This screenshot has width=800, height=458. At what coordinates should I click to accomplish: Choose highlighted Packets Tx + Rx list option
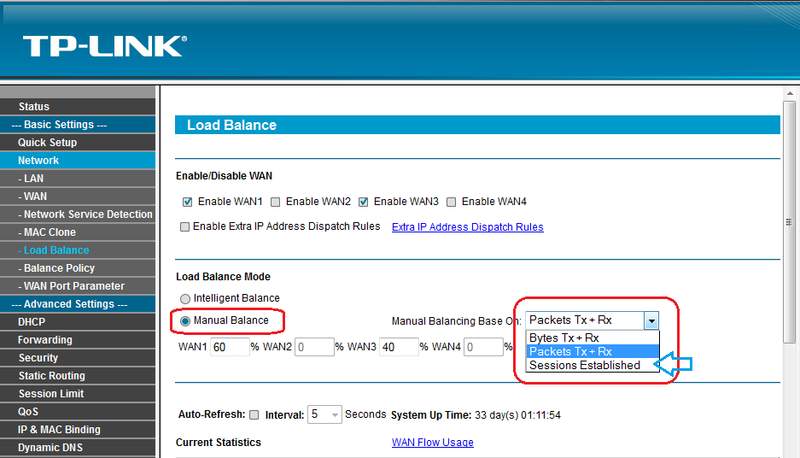point(592,351)
